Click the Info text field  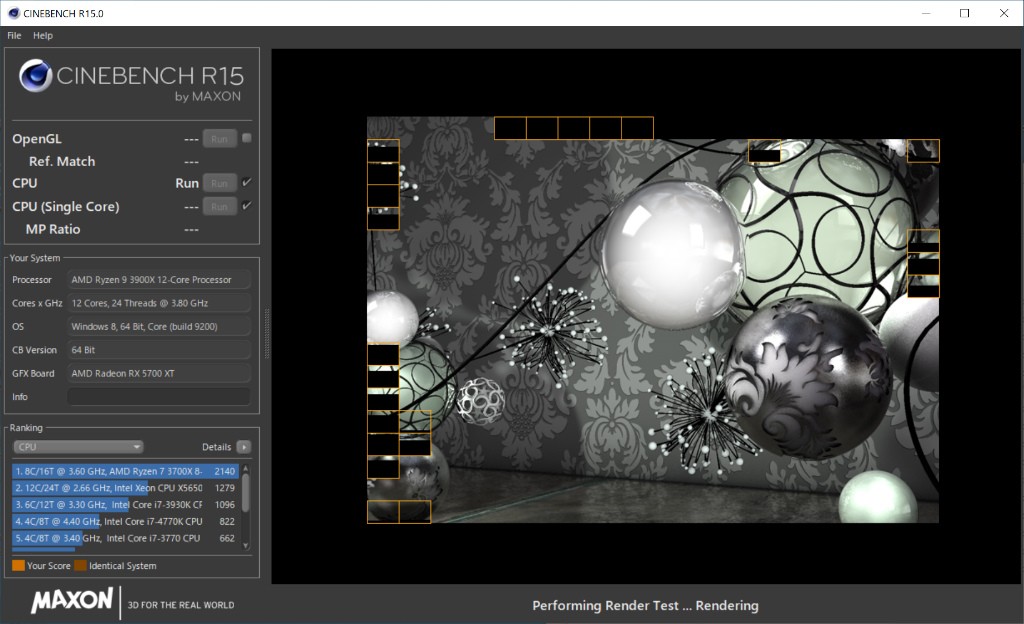point(158,397)
